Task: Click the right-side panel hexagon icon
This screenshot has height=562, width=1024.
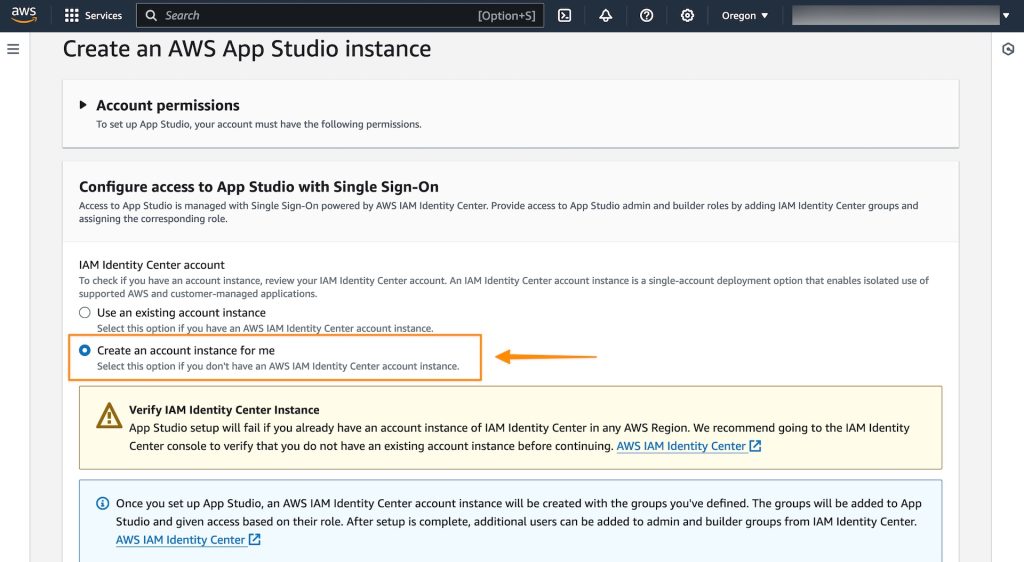Action: pyautogui.click(x=1008, y=50)
